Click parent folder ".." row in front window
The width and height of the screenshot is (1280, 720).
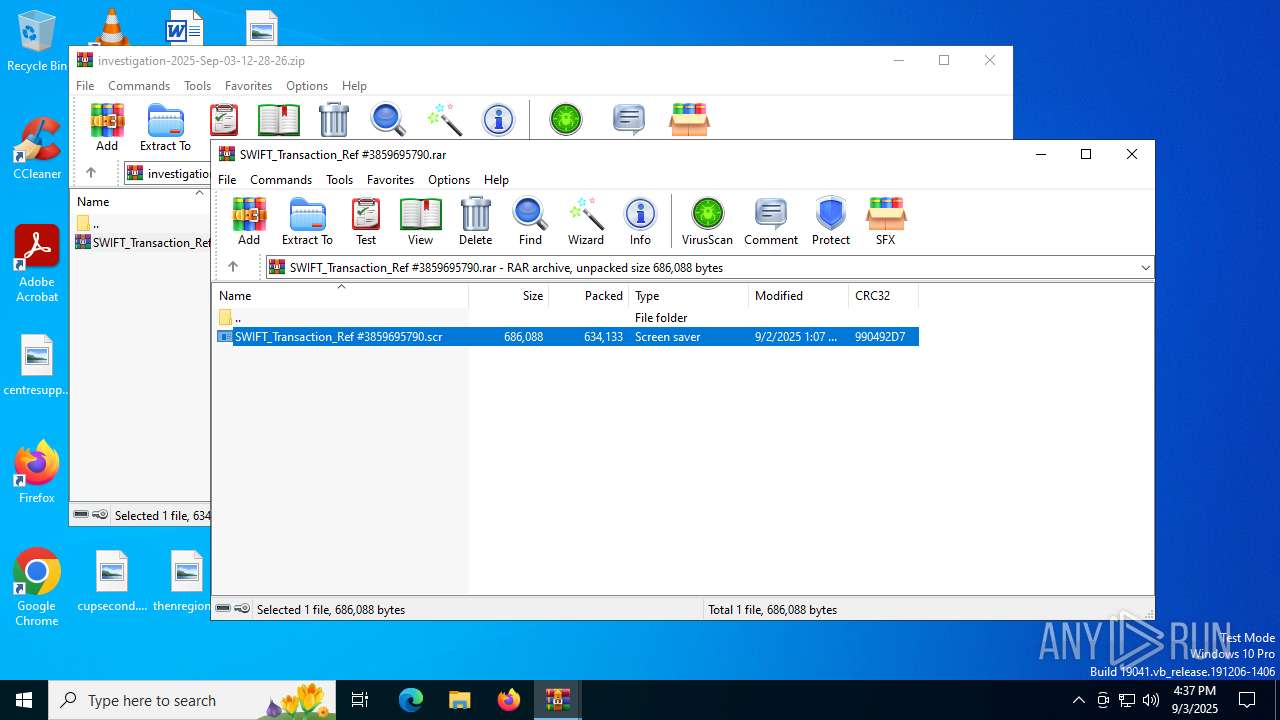tap(567, 318)
